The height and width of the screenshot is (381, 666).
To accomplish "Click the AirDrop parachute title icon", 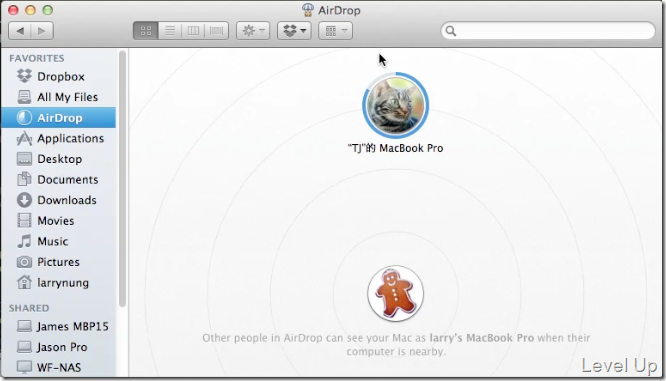I will coord(308,10).
